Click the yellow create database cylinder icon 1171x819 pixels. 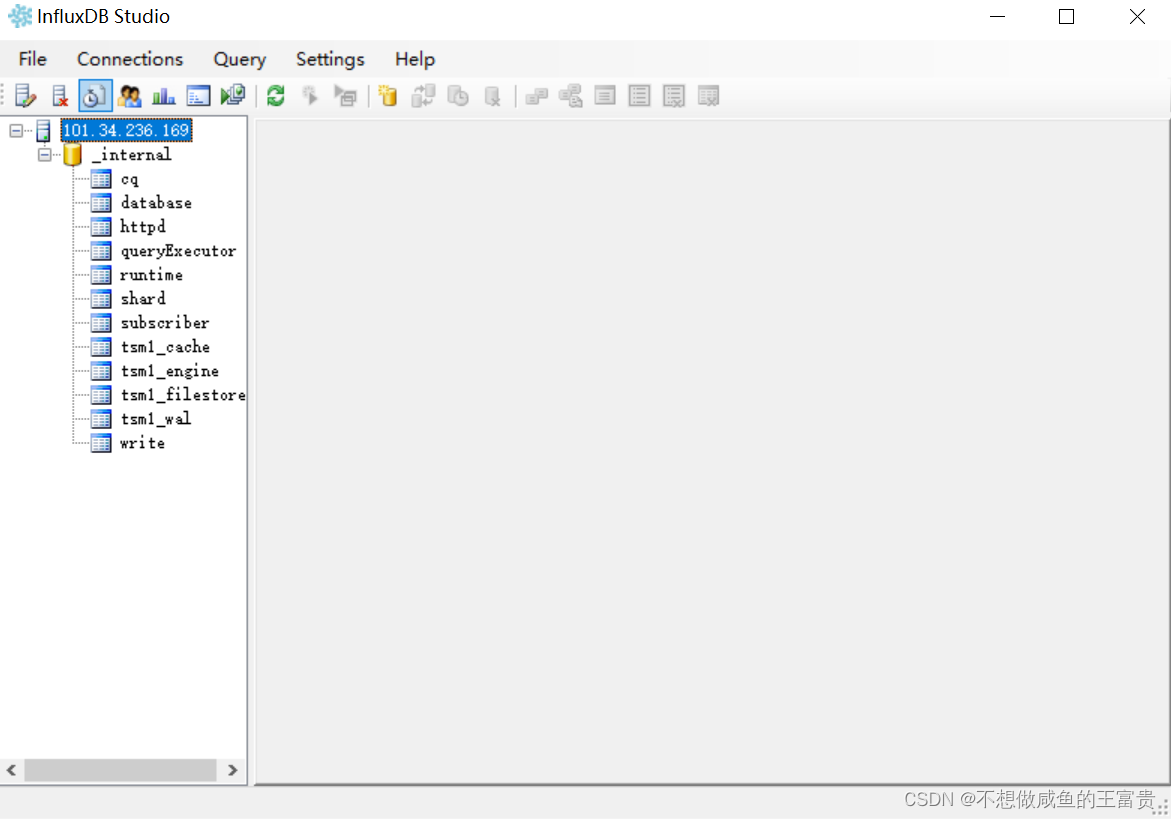388,96
